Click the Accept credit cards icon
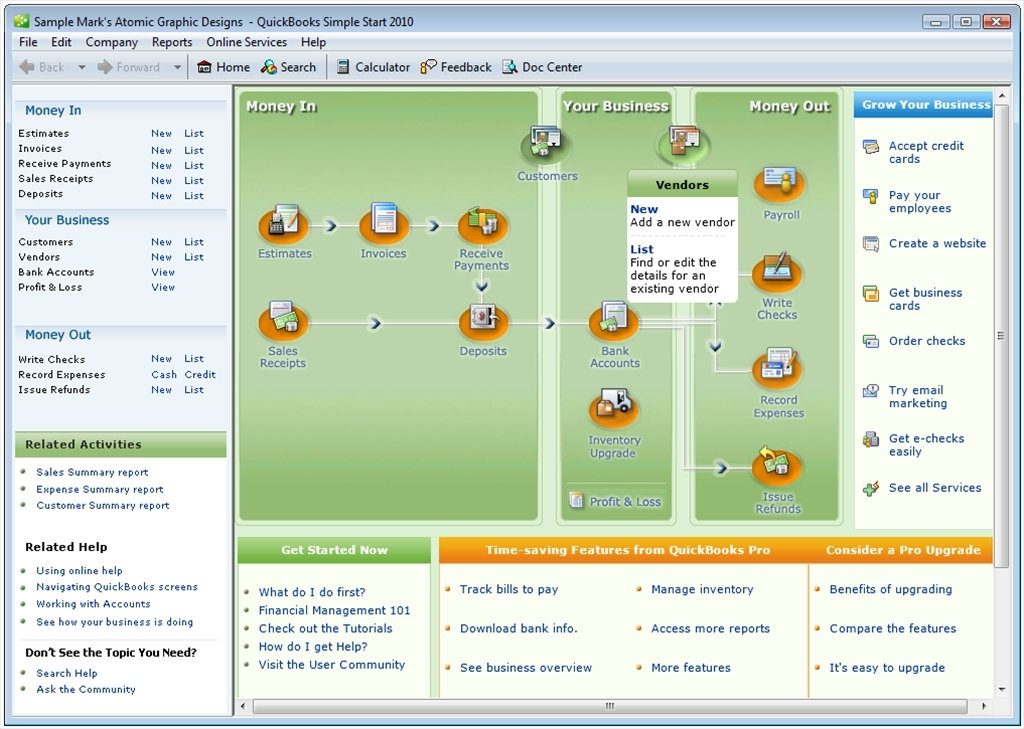The height and width of the screenshot is (729, 1024). pyautogui.click(x=871, y=147)
